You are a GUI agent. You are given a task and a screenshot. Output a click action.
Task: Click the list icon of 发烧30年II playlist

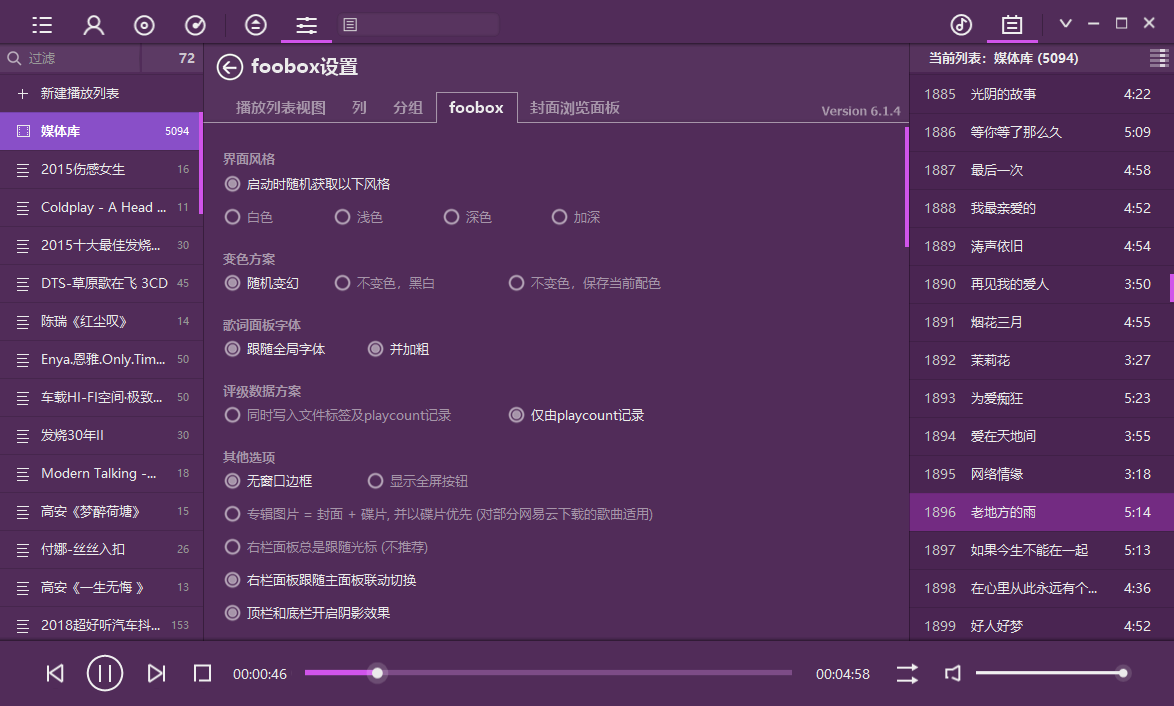(23, 436)
